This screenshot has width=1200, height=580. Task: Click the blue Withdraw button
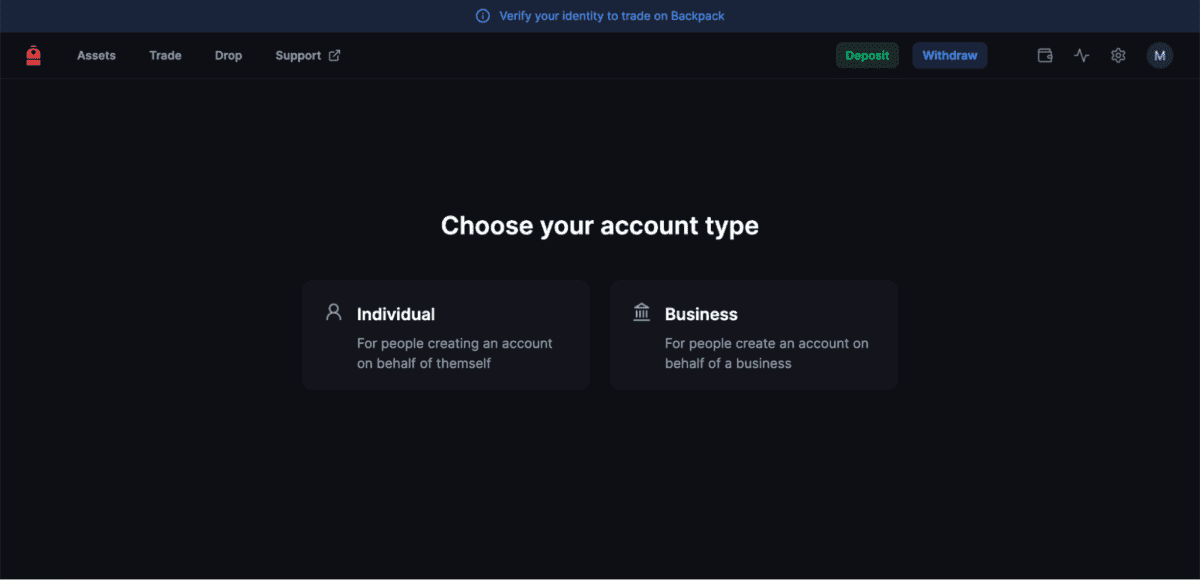point(950,56)
